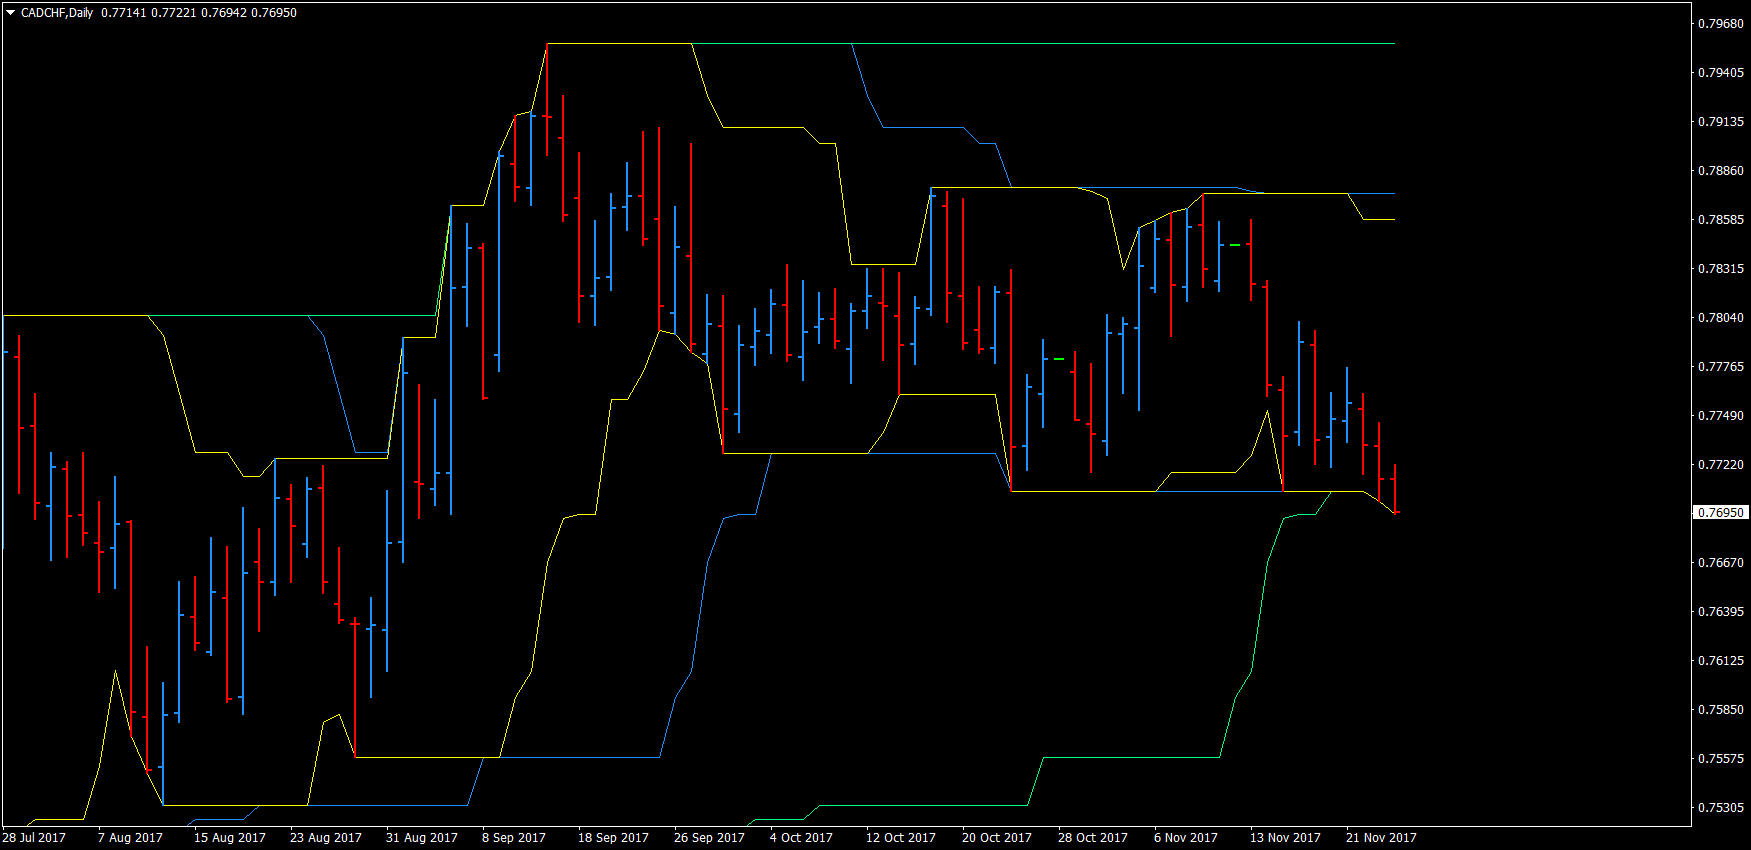This screenshot has width=1751, height=850.
Task: Click the 8 Sep 2017 date label
Action: tap(514, 838)
